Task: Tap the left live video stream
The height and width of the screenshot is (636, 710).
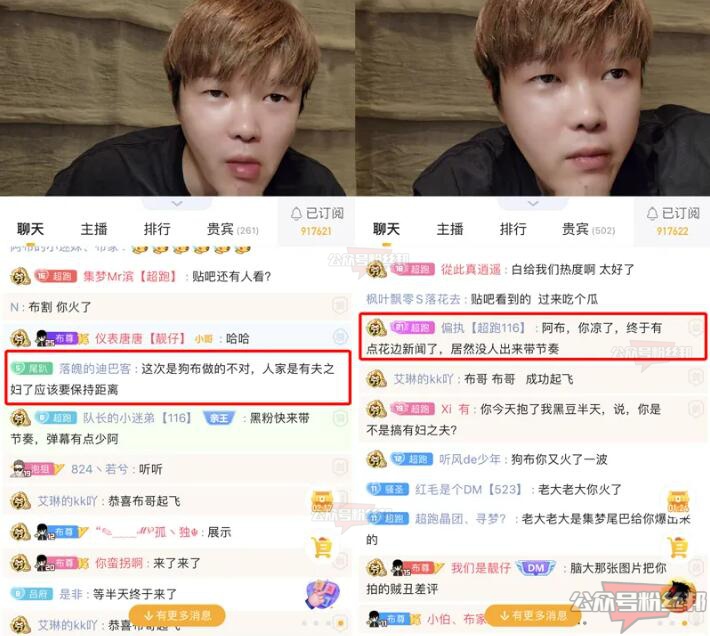Action: coord(177,98)
